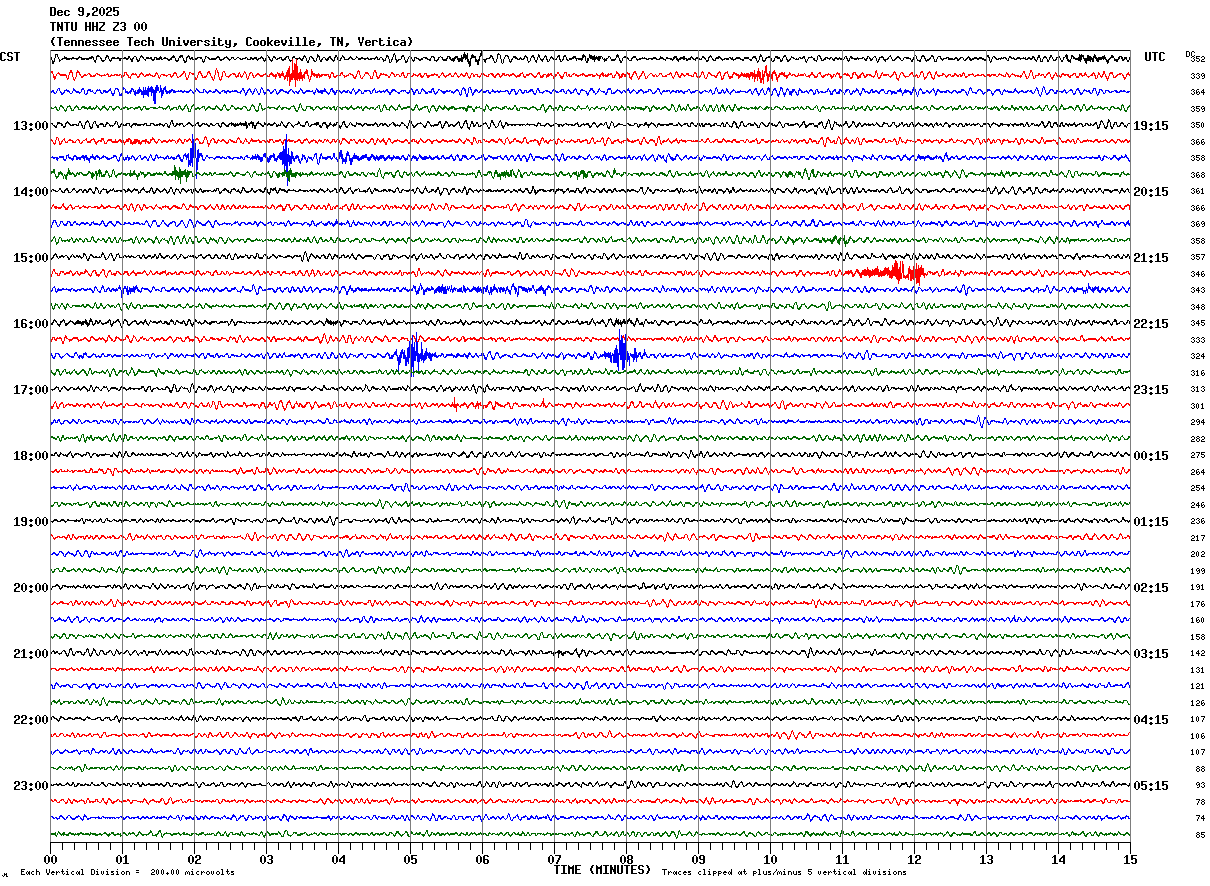The height and width of the screenshot is (886, 1210).
Task: Click the CST time zone label
Action: 10,57
